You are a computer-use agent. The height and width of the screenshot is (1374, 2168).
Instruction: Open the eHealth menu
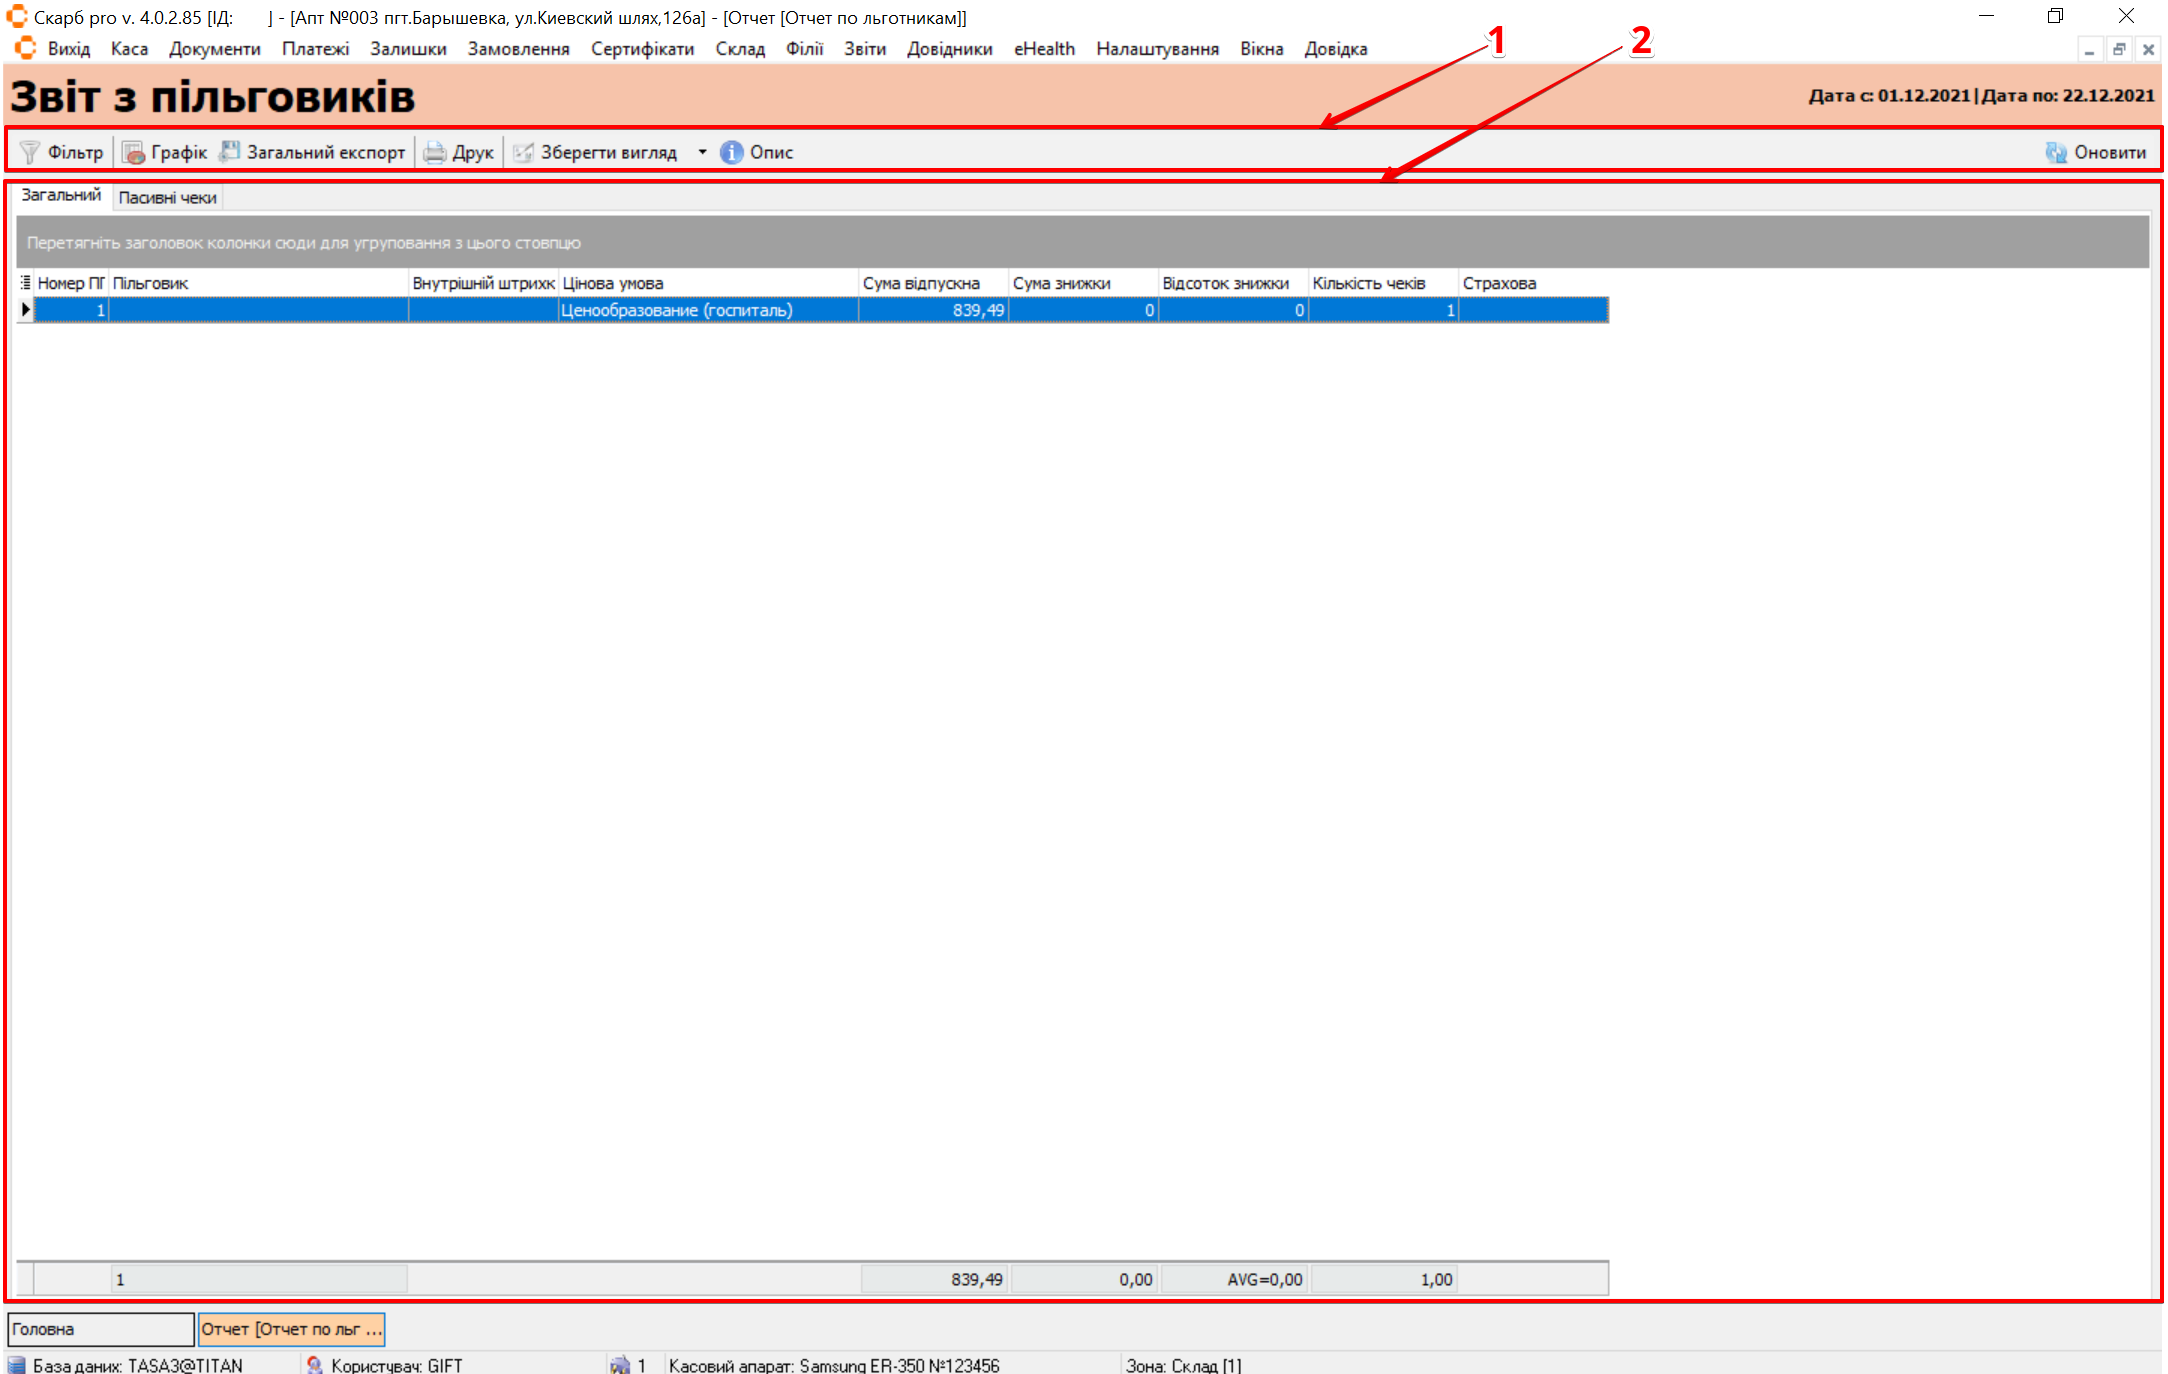click(1043, 49)
